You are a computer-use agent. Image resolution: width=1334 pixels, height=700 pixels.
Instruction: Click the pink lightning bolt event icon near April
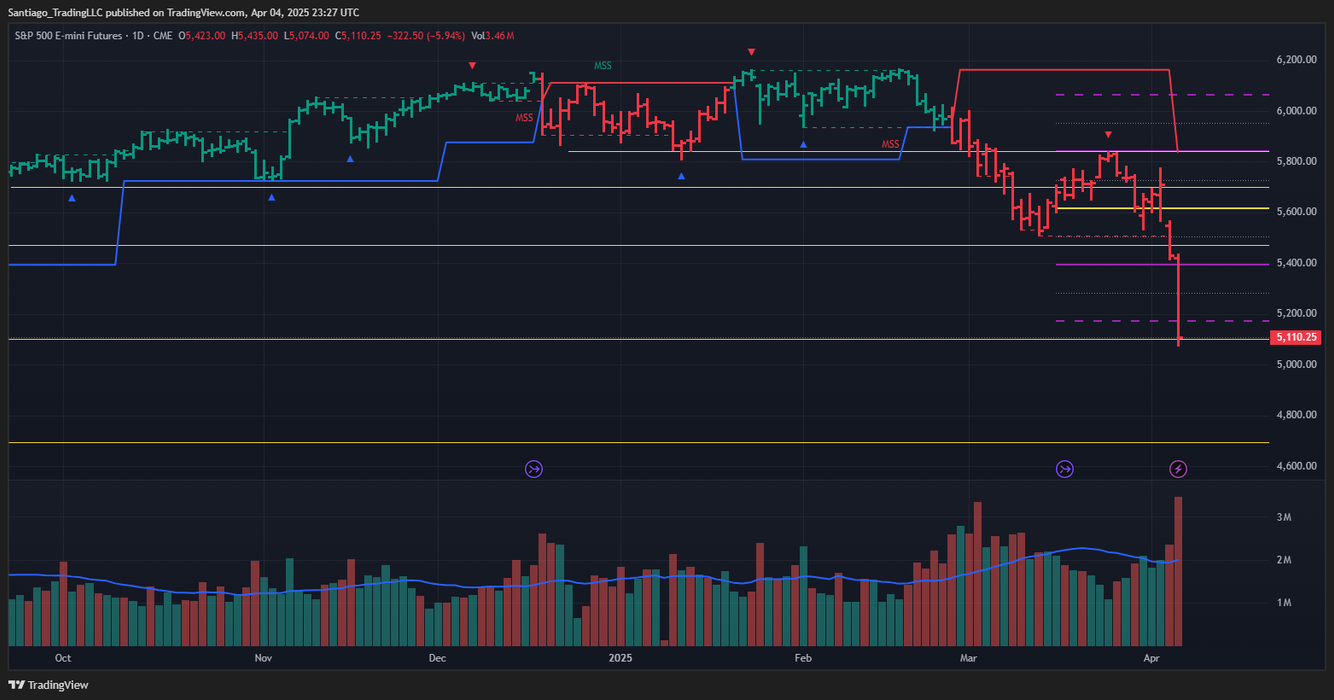1180,469
